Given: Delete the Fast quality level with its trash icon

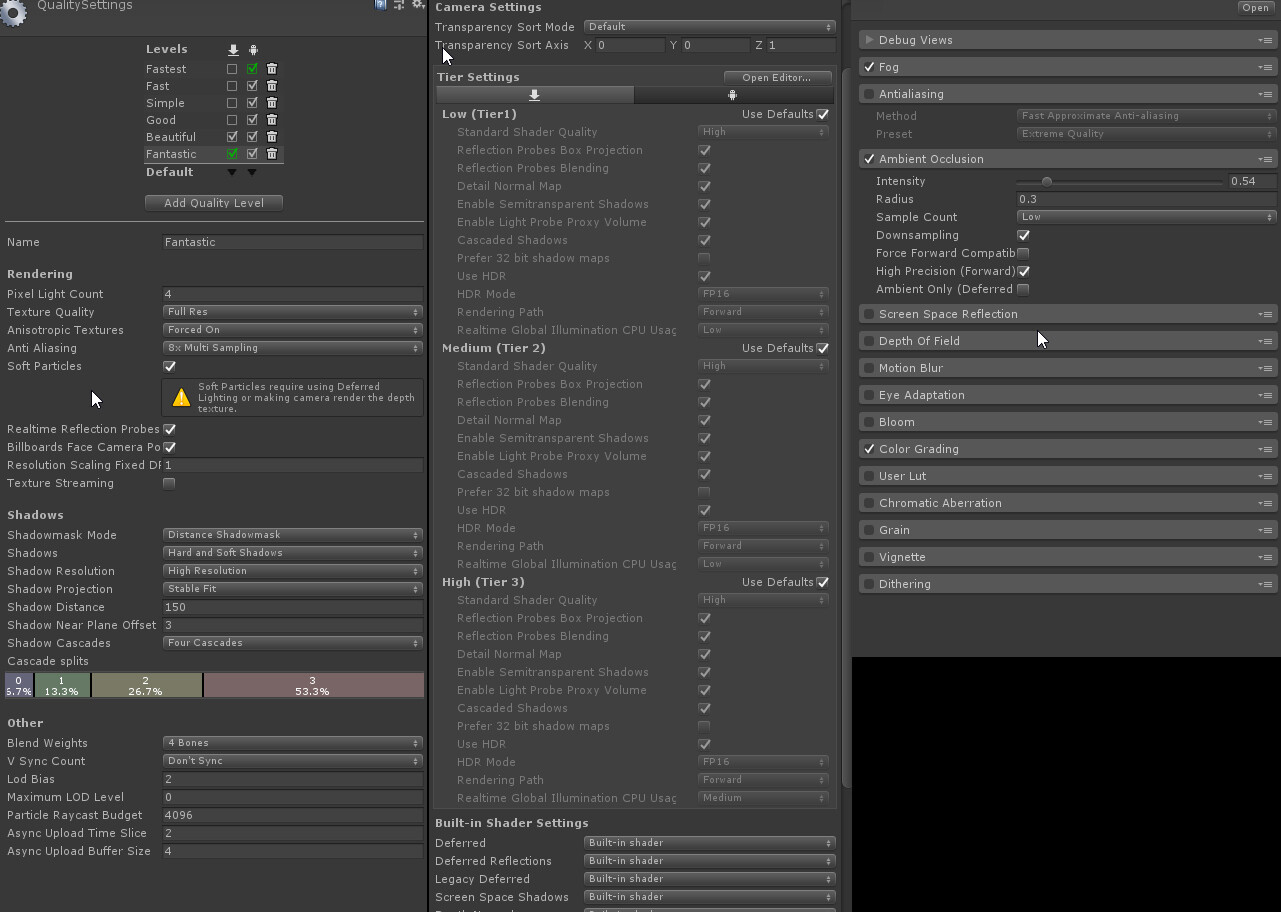Looking at the screenshot, I should click(271, 85).
